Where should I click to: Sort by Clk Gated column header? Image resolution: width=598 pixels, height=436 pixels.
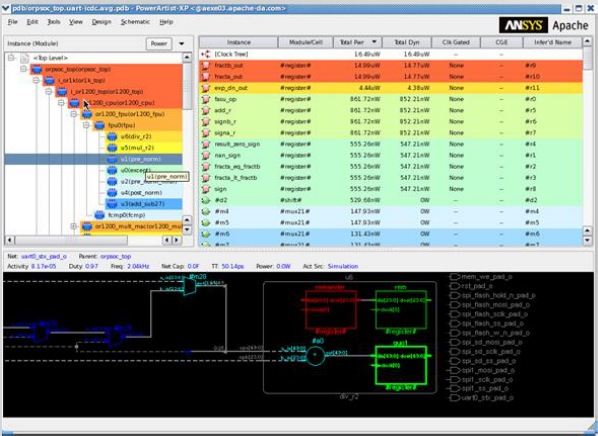456,42
